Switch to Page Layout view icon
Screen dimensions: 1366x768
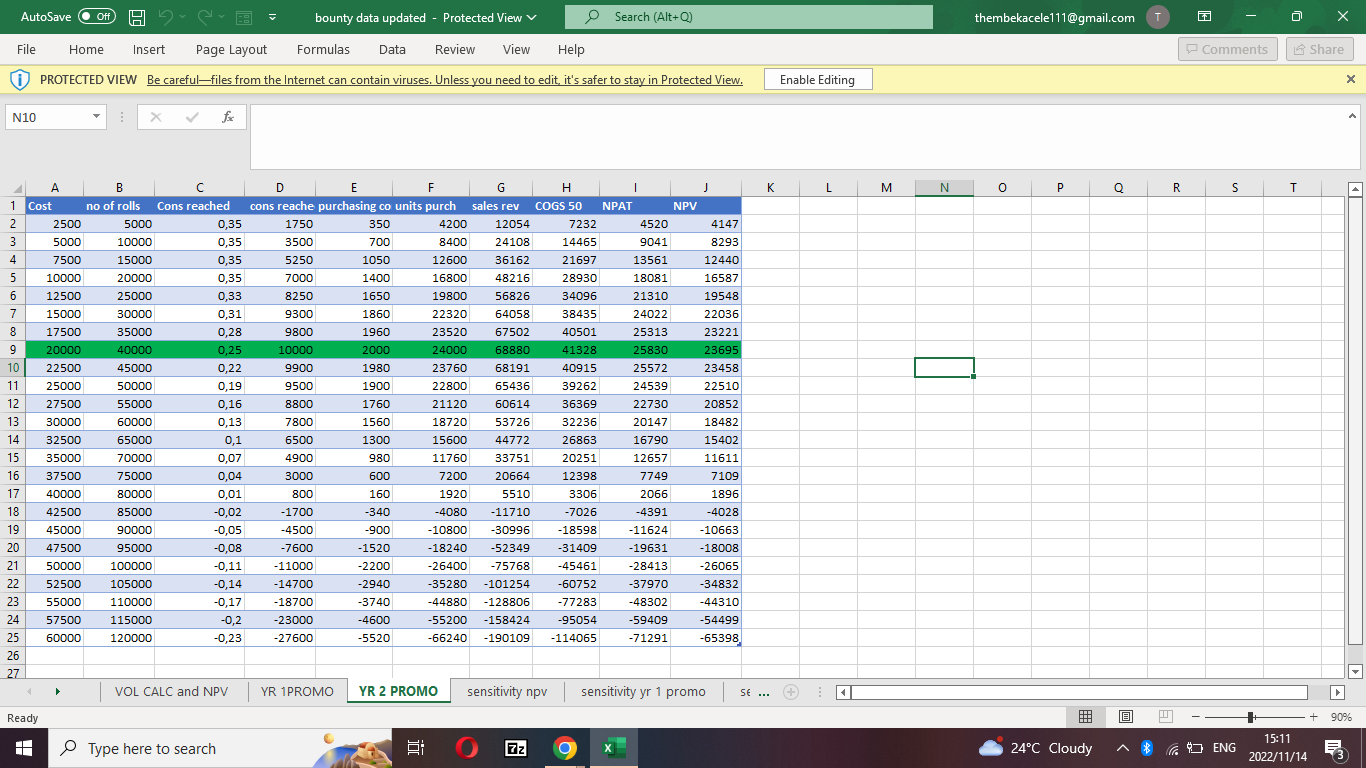point(1125,717)
